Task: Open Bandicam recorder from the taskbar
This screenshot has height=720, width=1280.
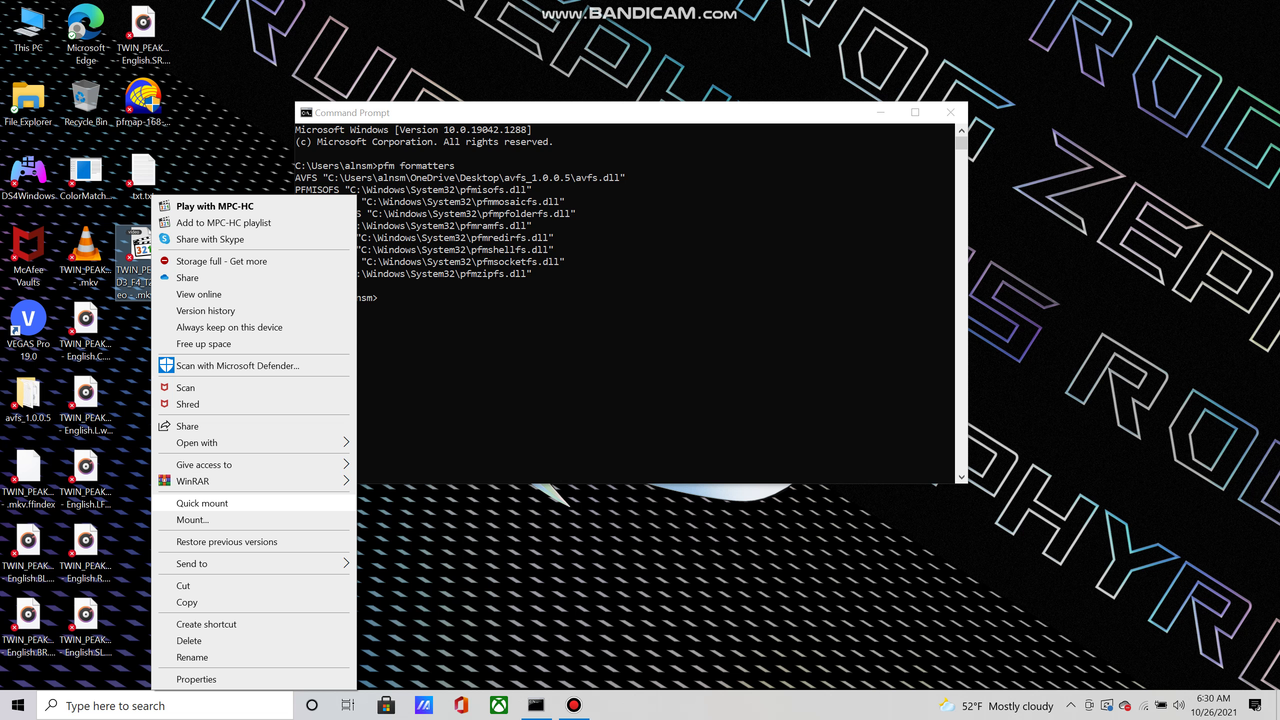Action: pyautogui.click(x=574, y=705)
